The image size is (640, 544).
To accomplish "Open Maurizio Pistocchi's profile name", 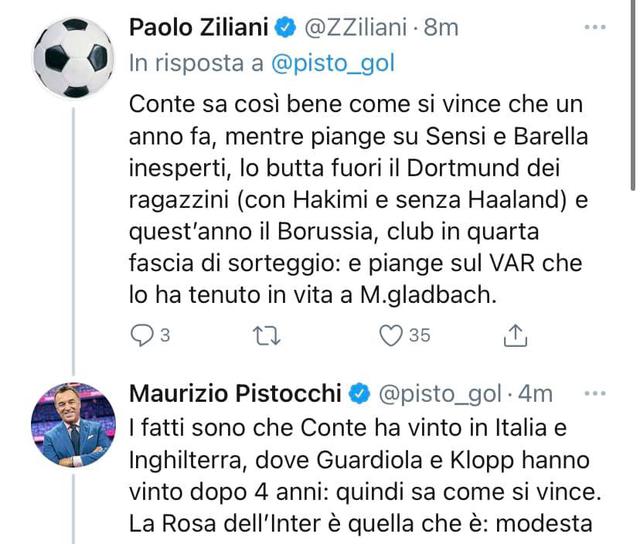I will click(x=235, y=394).
